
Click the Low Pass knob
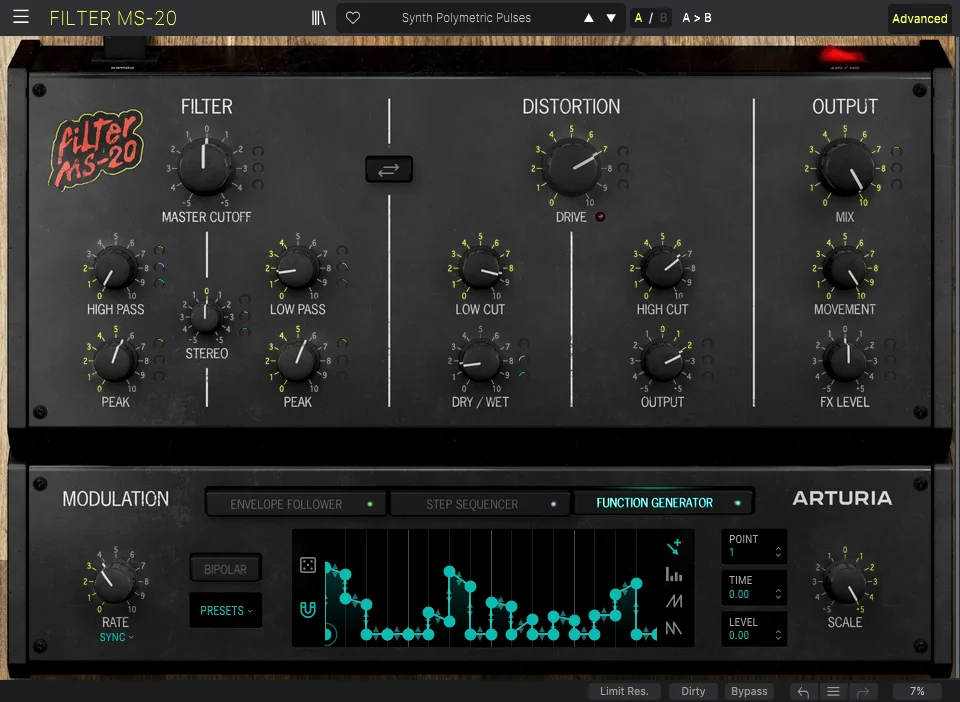[298, 268]
